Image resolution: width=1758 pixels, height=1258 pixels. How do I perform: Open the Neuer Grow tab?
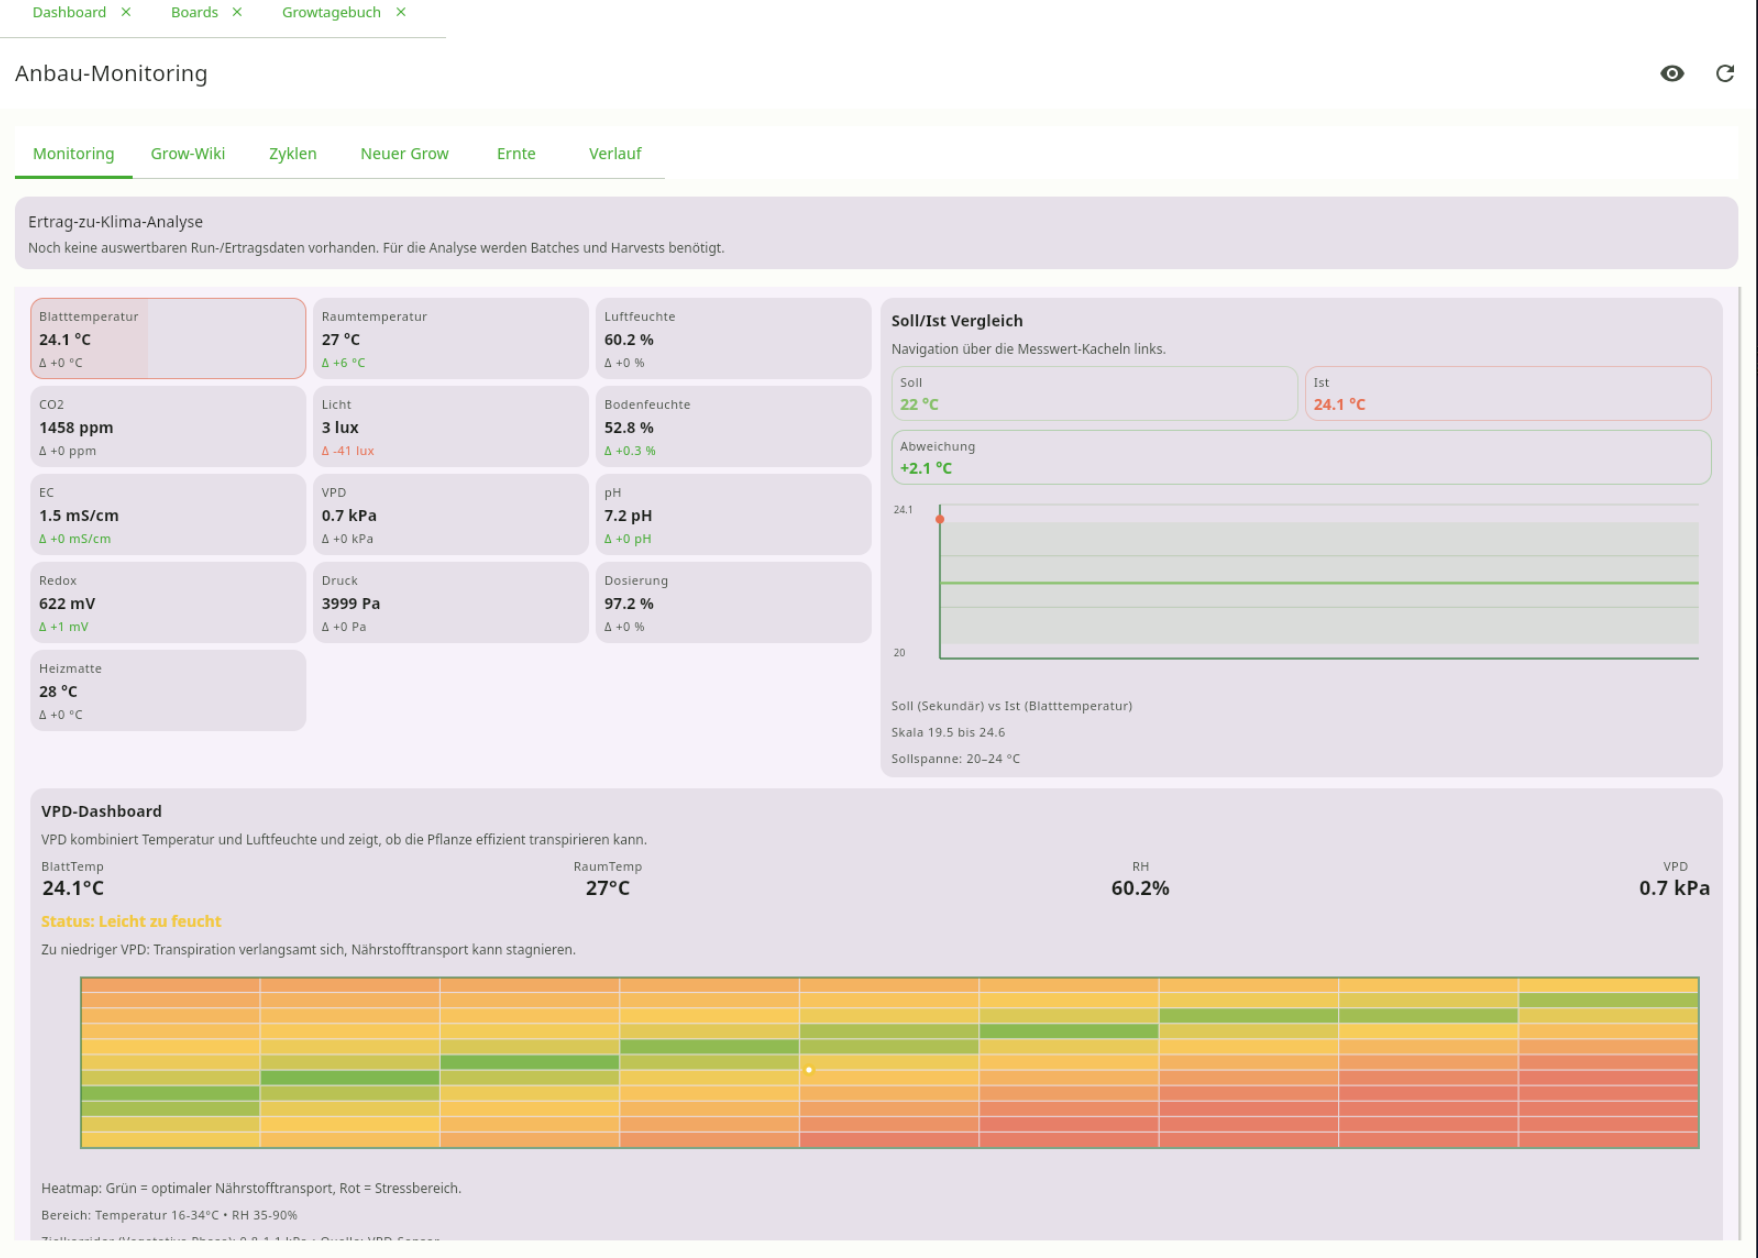coord(404,154)
